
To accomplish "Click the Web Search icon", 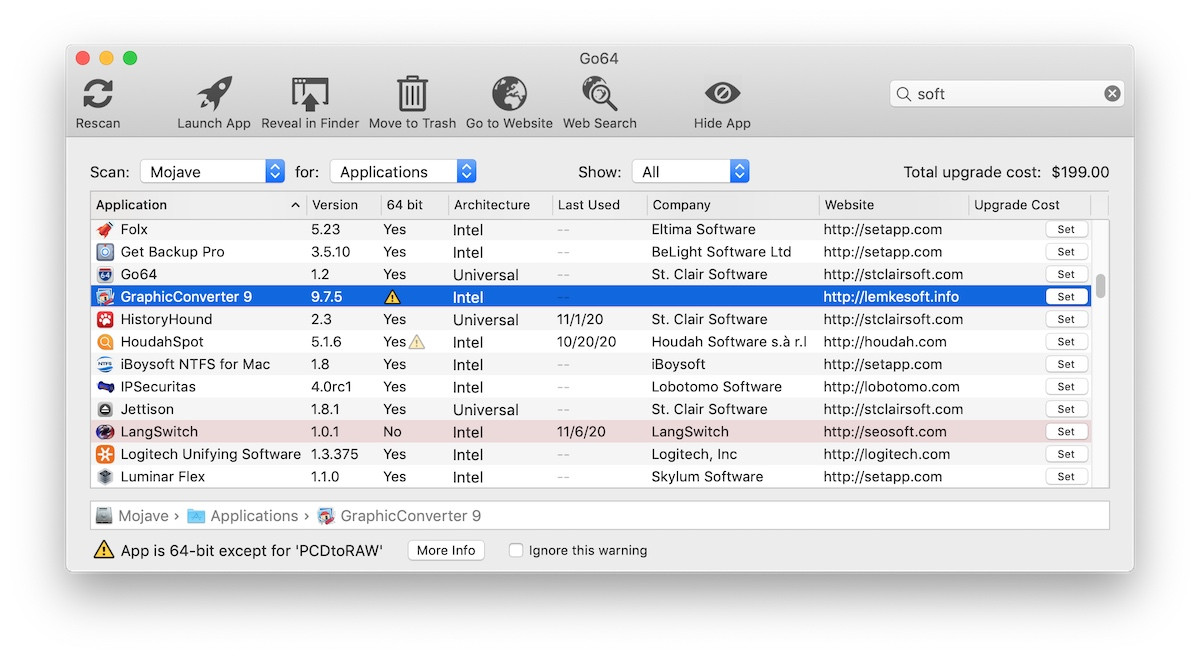I will (x=600, y=94).
